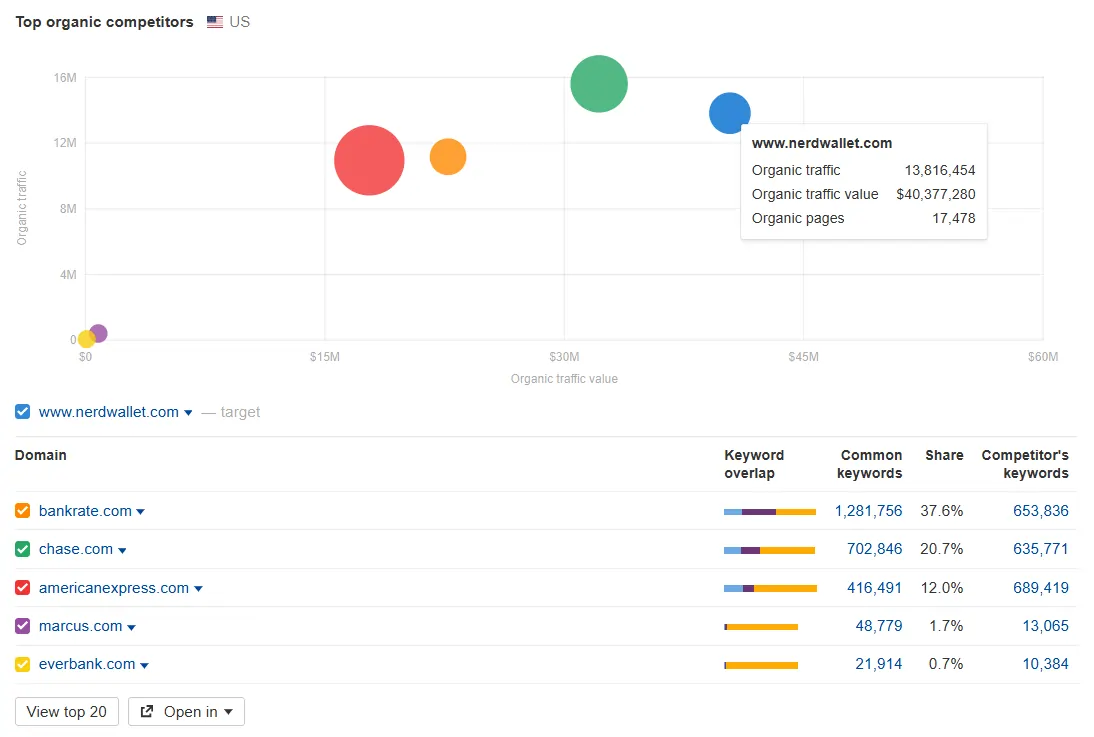Toggle the marcus.com purple checkbox
The width and height of the screenshot is (1094, 737).
pyautogui.click(x=22, y=626)
